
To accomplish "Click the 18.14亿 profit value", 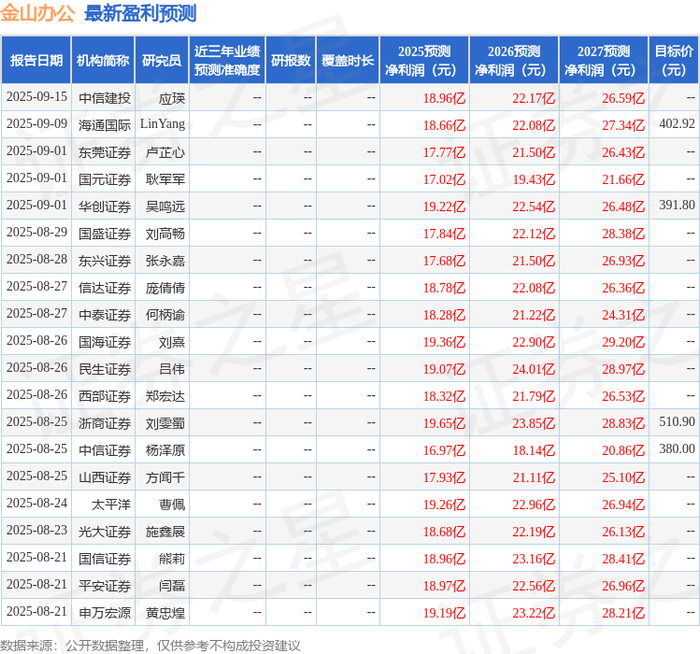I will (533, 450).
